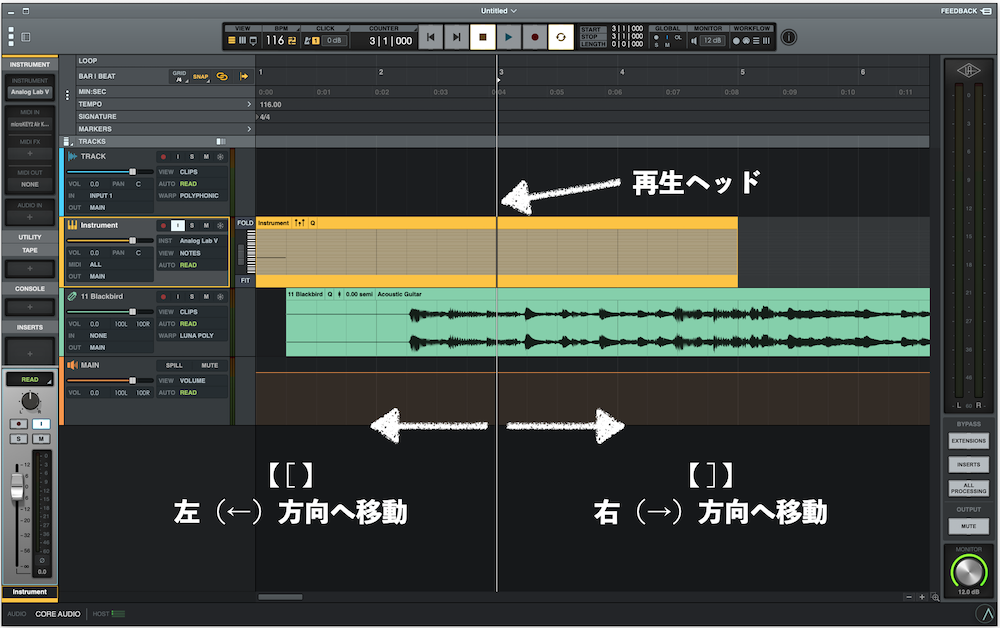
Task: Click the freeze snowflake icon on Instrument track
Action: click(221, 226)
